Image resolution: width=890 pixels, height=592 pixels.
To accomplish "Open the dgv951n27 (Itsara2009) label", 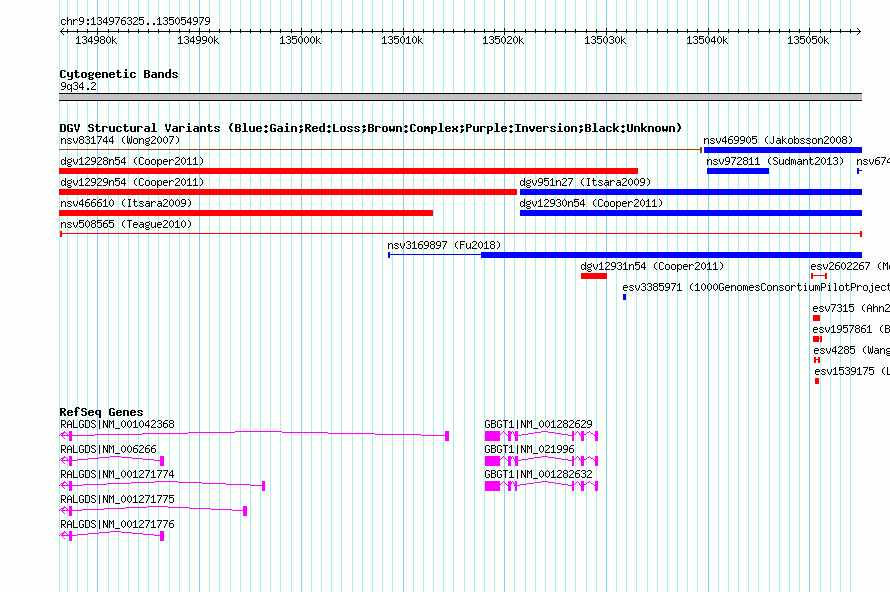I will coord(585,182).
